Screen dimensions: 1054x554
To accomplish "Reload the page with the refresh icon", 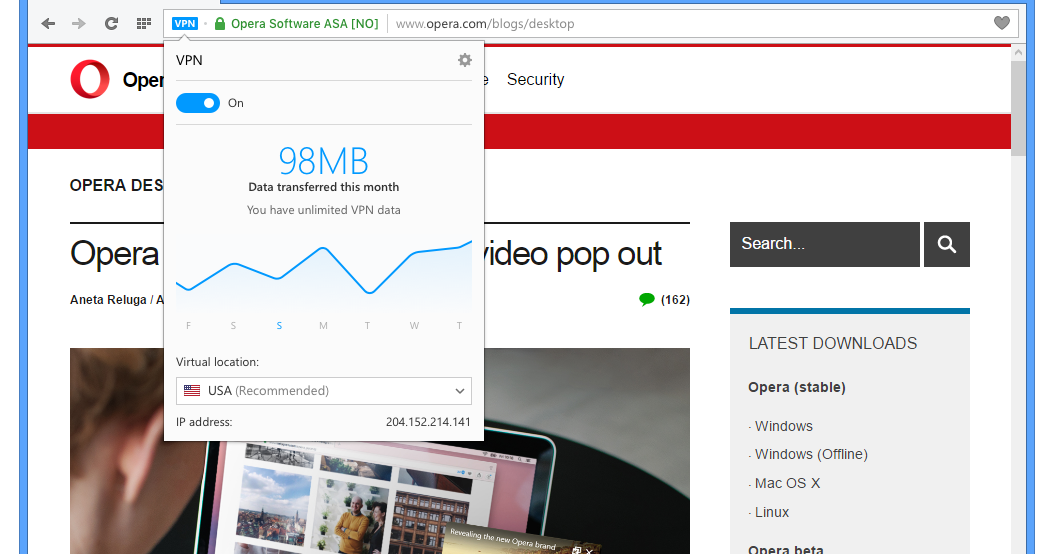I will [x=111, y=24].
